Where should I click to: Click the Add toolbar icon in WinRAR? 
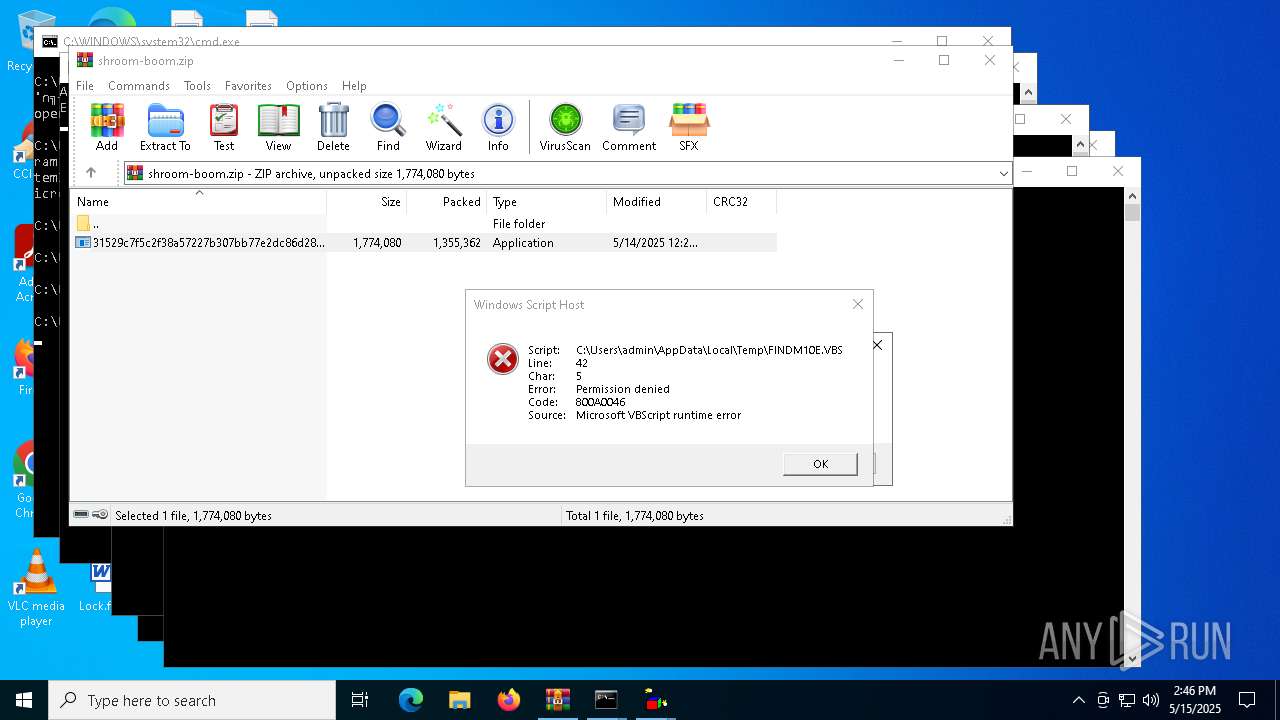tap(107, 127)
